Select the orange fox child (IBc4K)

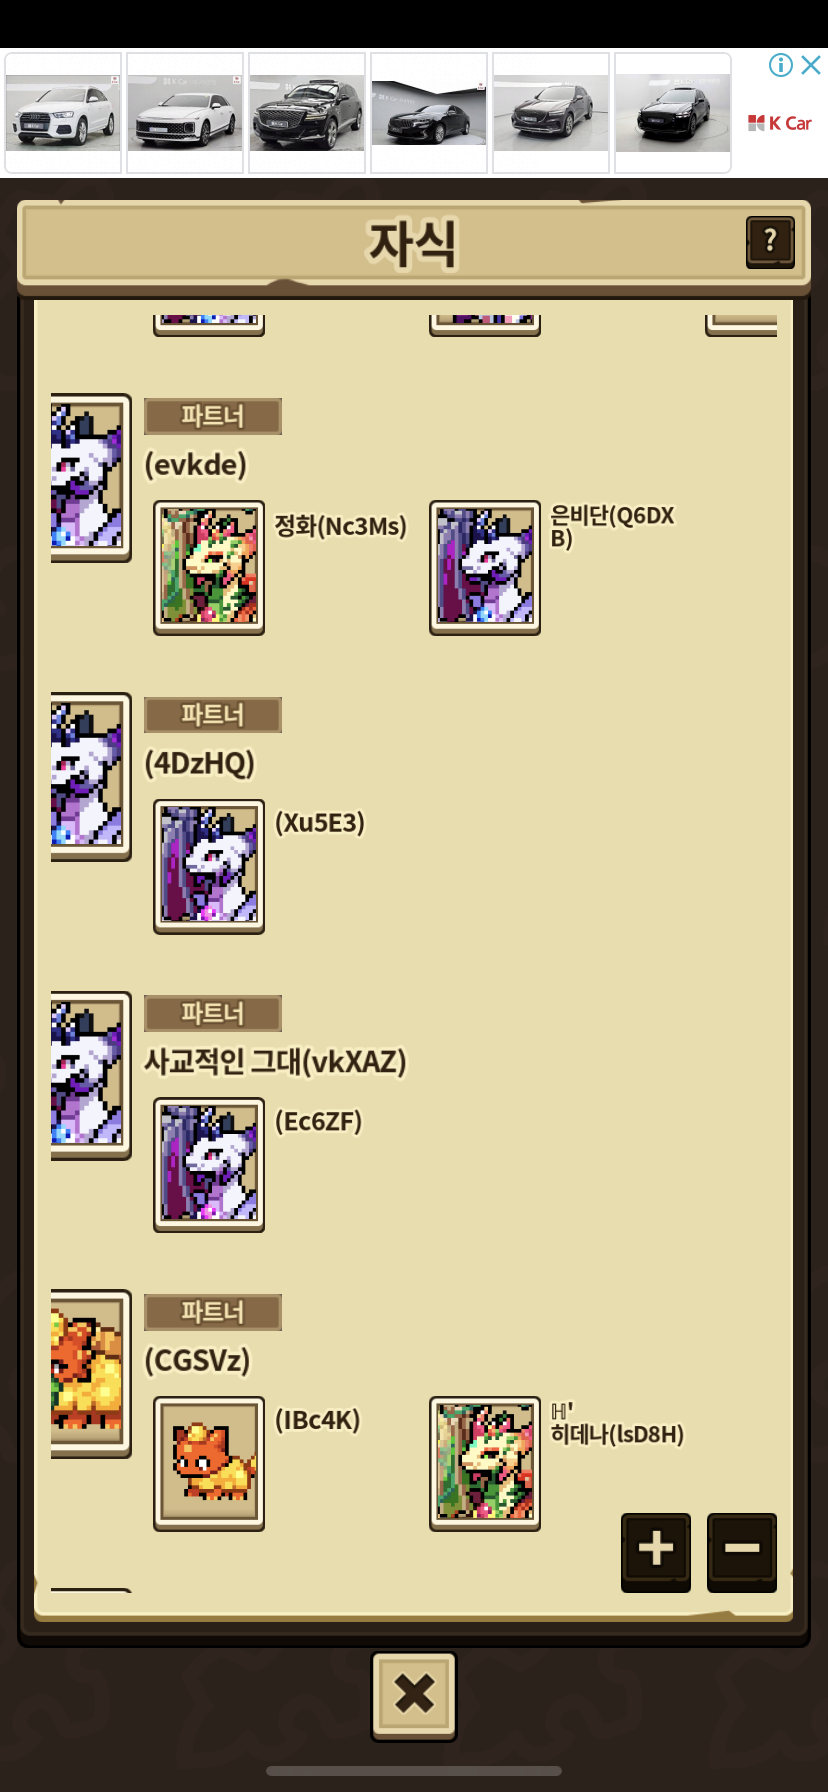pos(209,1463)
